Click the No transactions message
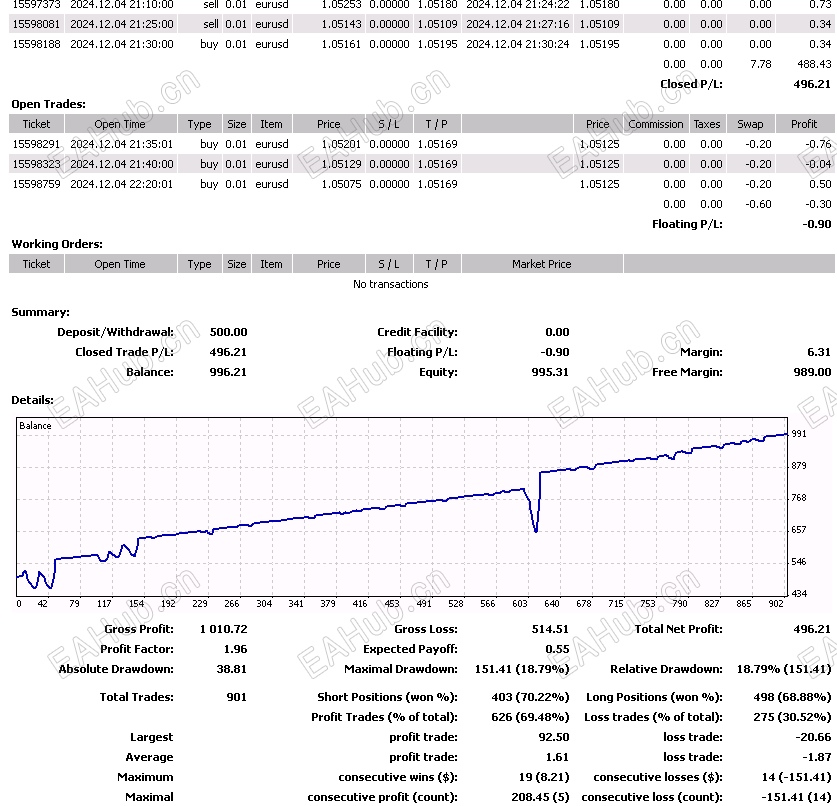This screenshot has width=837, height=806. pyautogui.click(x=390, y=284)
